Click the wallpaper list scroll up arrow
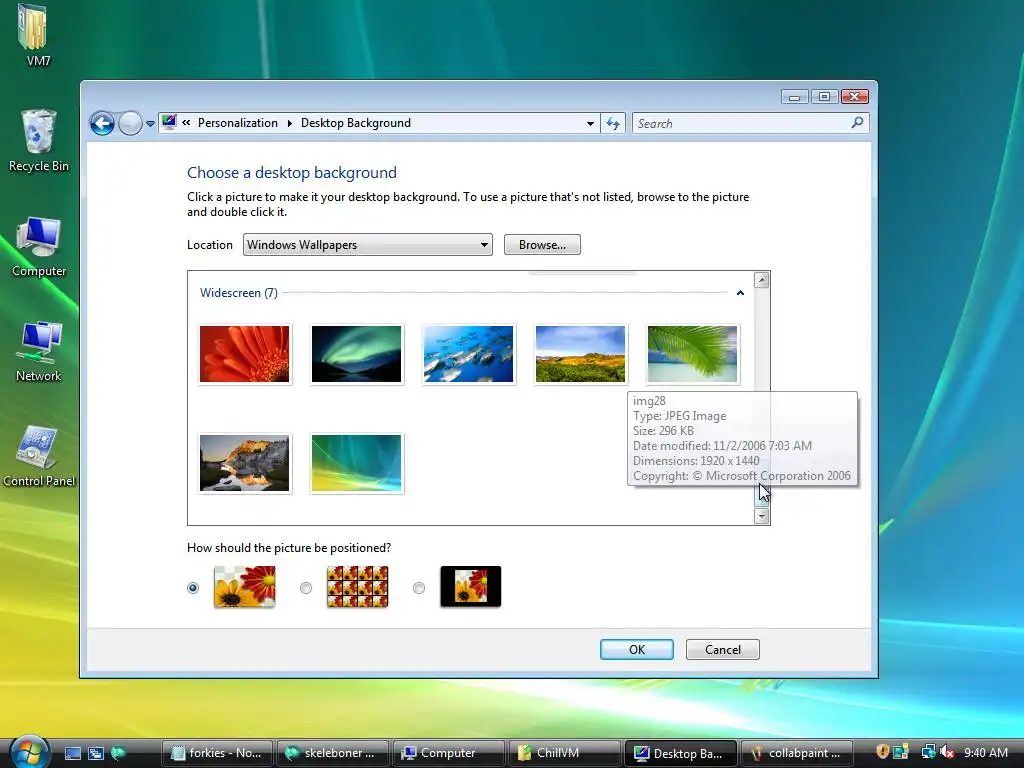Screen dimensions: 1024x768 click(x=761, y=280)
